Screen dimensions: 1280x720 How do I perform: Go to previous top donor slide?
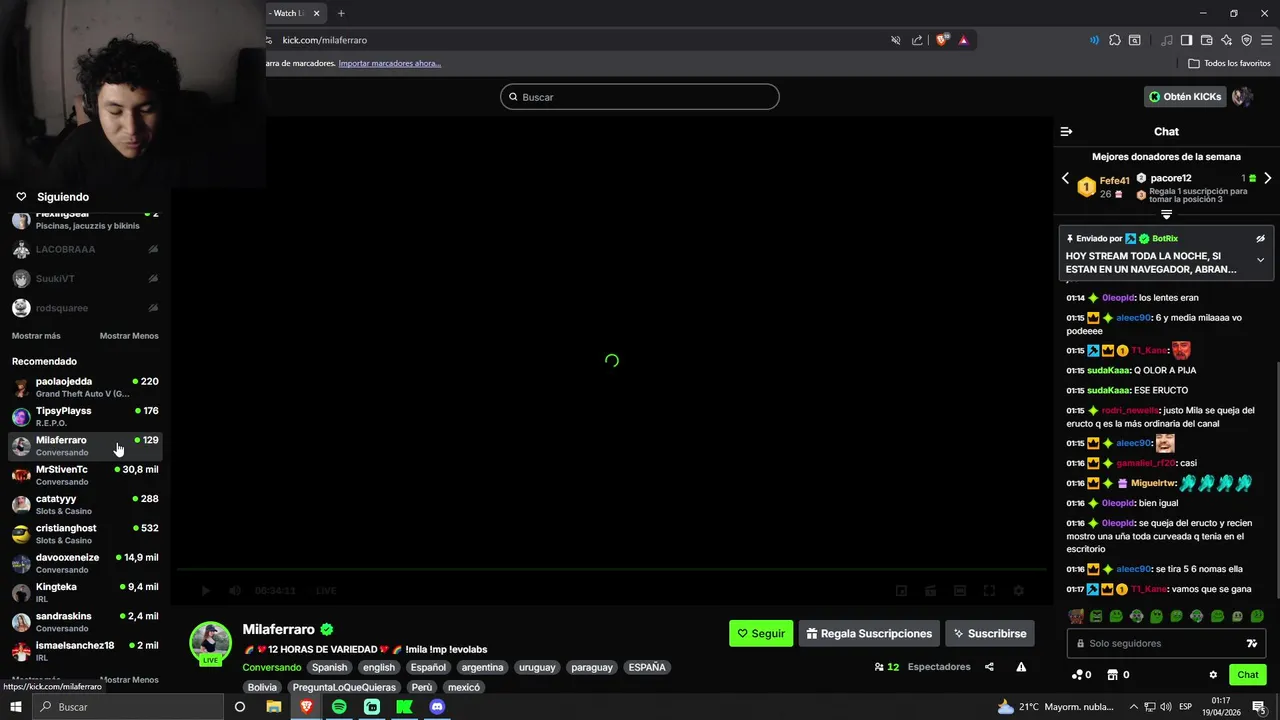1065,178
